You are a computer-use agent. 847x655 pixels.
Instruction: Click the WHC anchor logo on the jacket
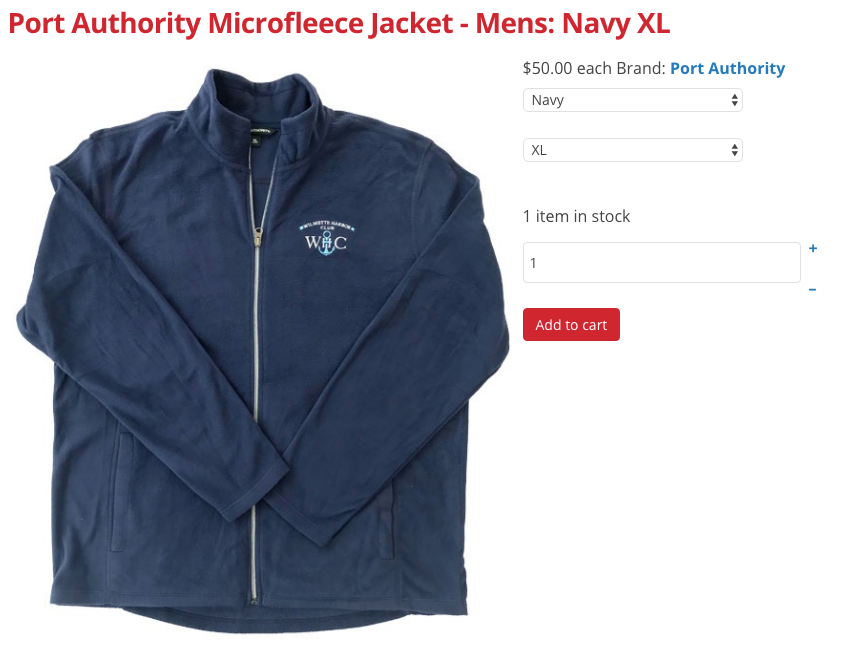[326, 238]
